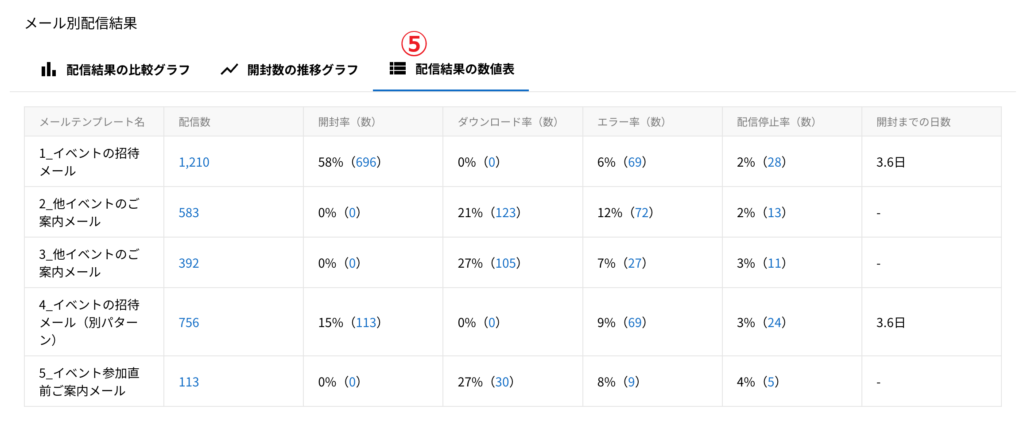Click the 583 delivery count link
1024x429 pixels.
tap(189, 212)
